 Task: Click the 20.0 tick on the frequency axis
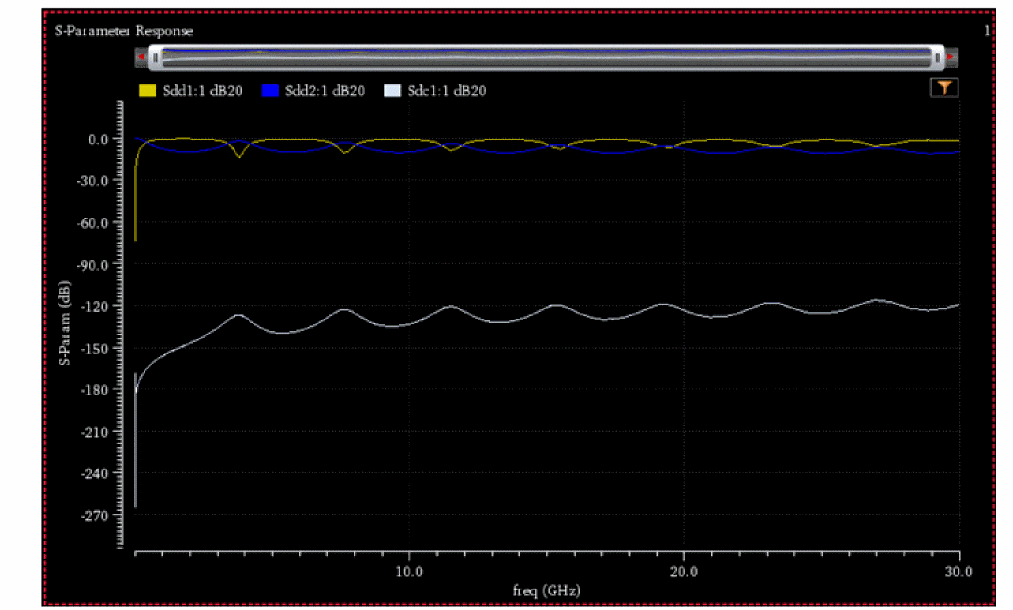(683, 570)
